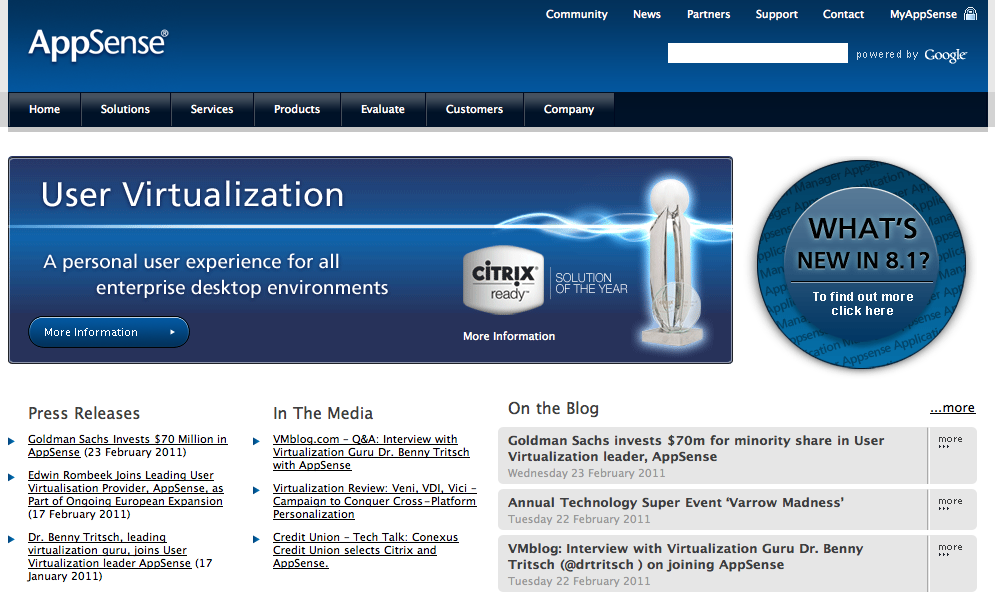This screenshot has width=995, height=595.
Task: Focus the site search input field
Action: [x=758, y=53]
